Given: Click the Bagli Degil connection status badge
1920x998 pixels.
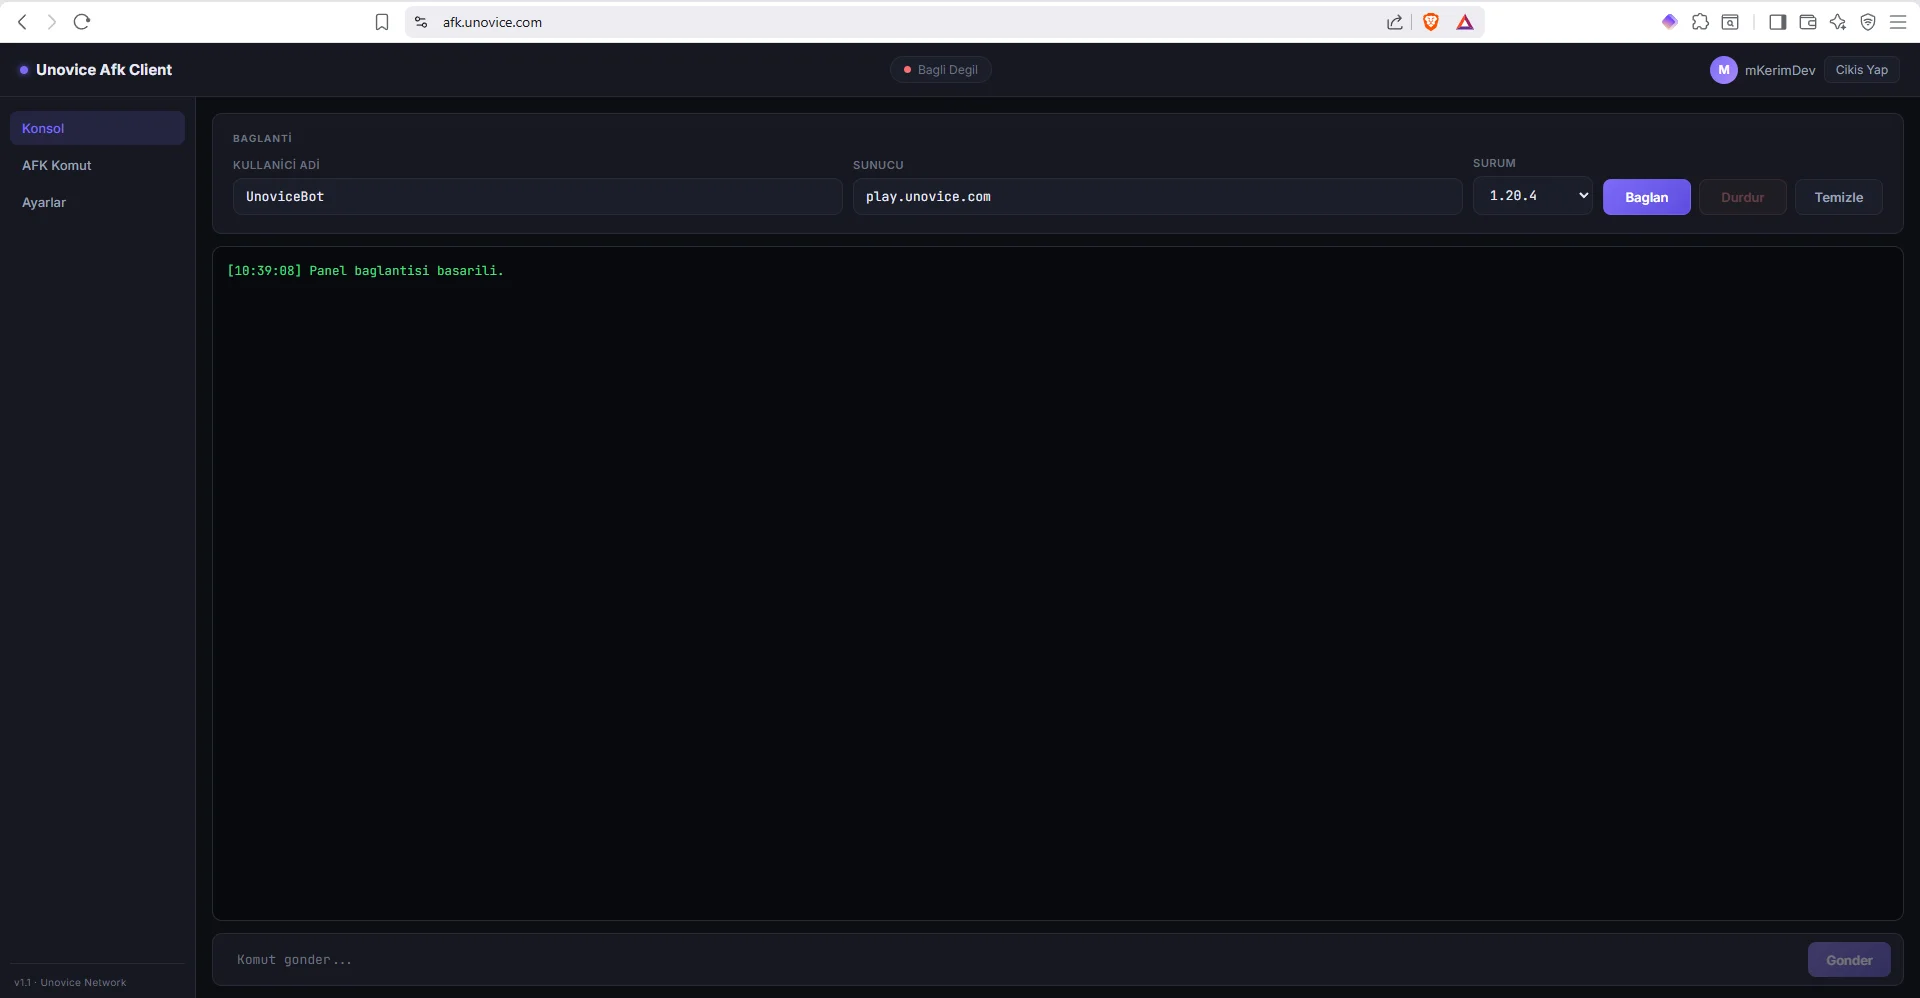Looking at the screenshot, I should [x=941, y=70].
